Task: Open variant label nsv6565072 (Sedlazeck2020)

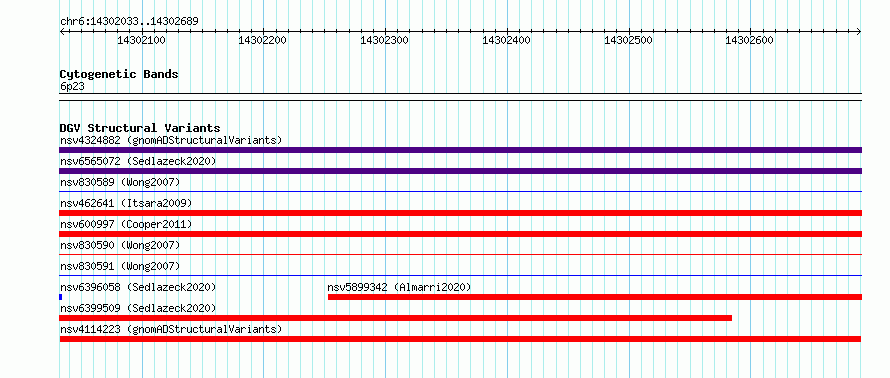Action: click(x=138, y=161)
